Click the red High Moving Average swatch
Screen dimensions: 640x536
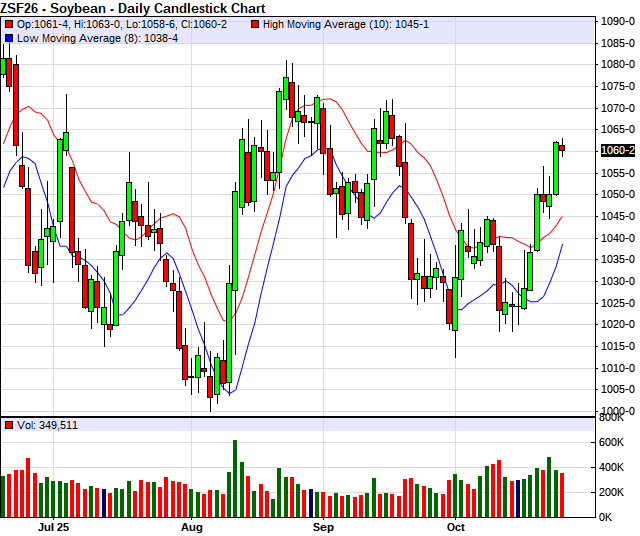(x=255, y=23)
